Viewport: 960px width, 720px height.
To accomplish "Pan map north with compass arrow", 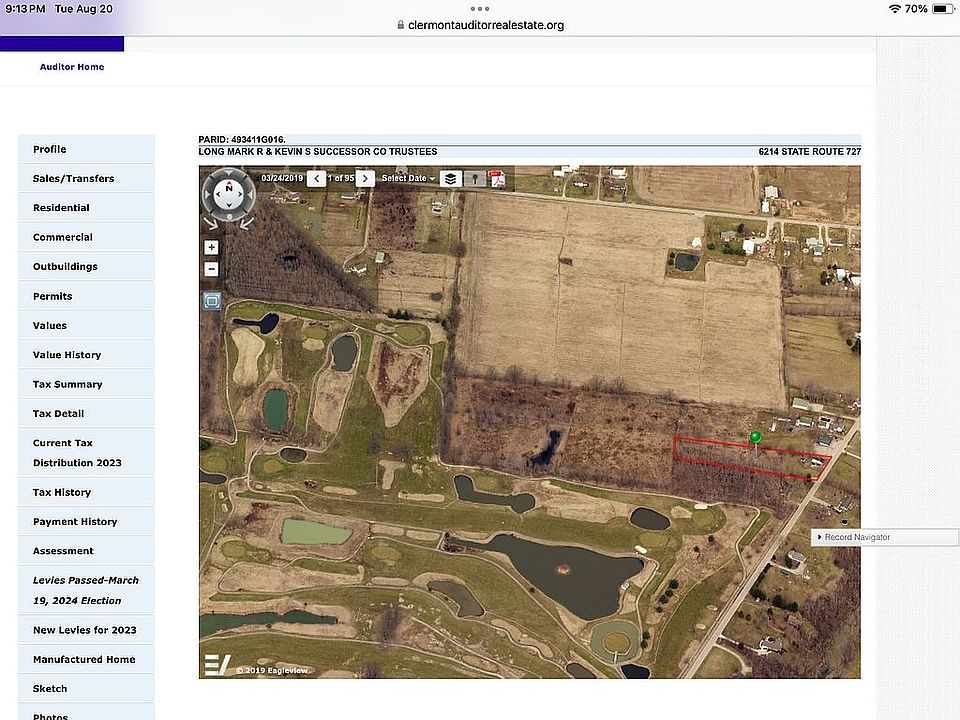I will [x=229, y=182].
